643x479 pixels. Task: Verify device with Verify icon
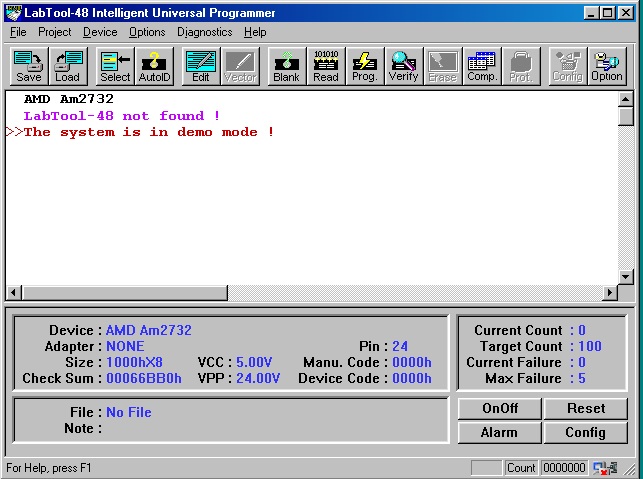click(x=404, y=66)
